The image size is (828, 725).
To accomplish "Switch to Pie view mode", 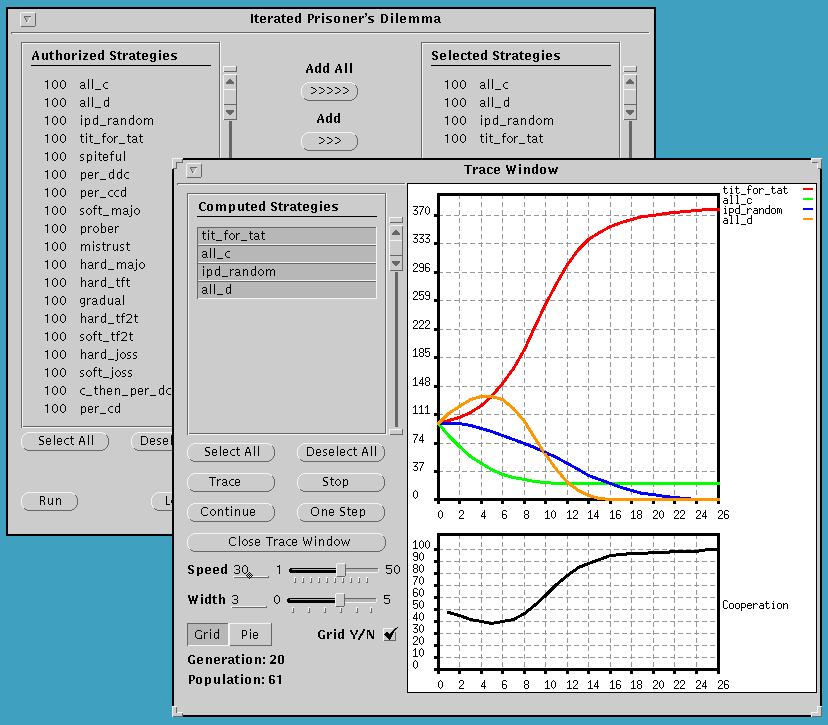I will coord(249,634).
